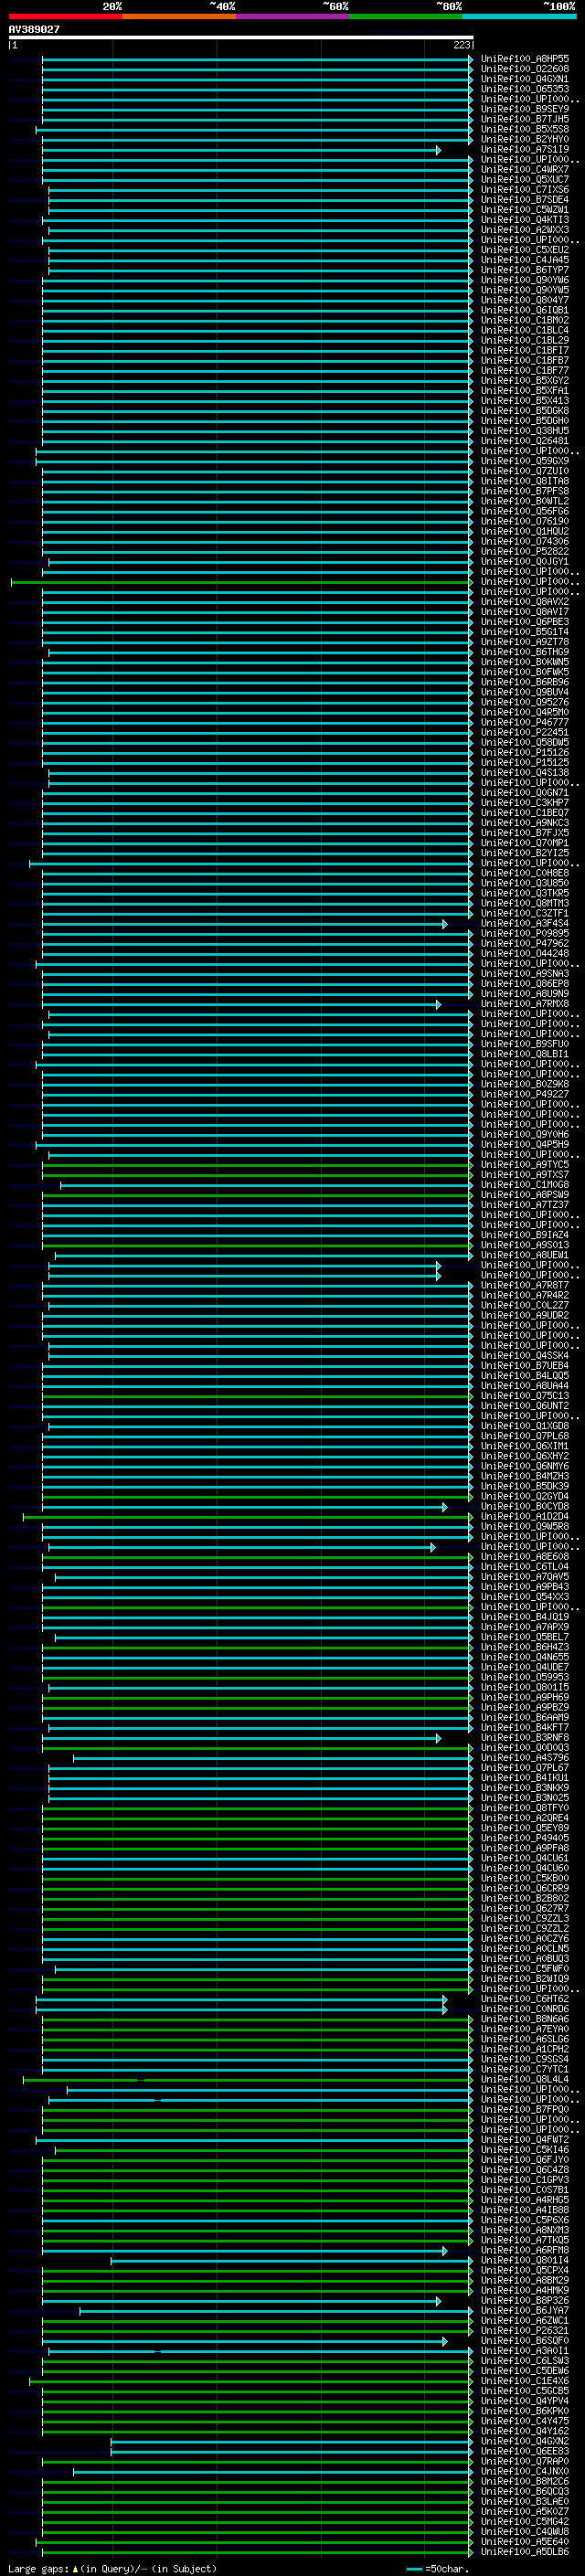The height and width of the screenshot is (2576, 585).
Task: Select the UniRef100_C1M0G8 label
Action: tap(525, 1185)
